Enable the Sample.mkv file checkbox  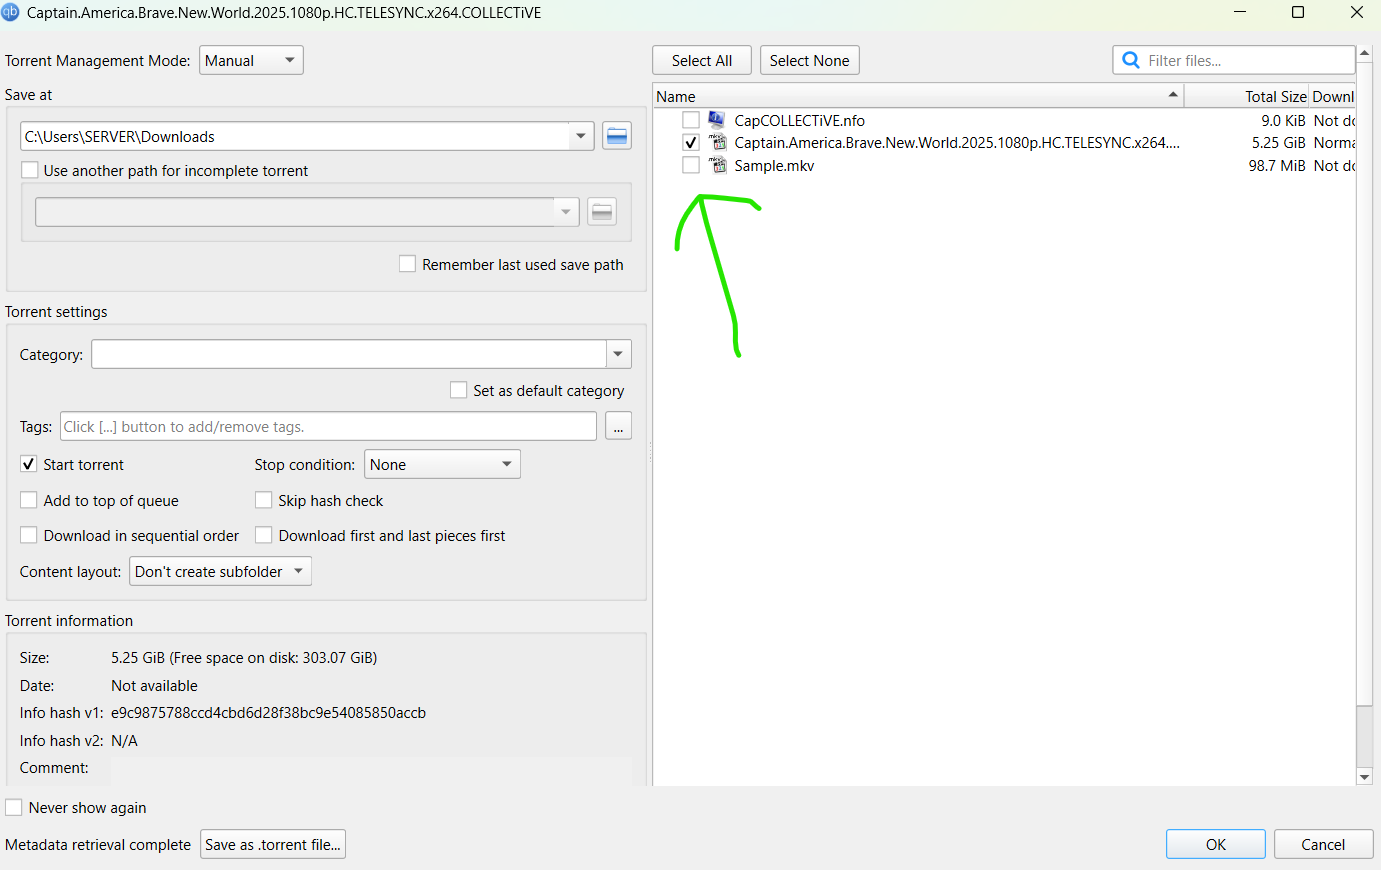click(691, 165)
